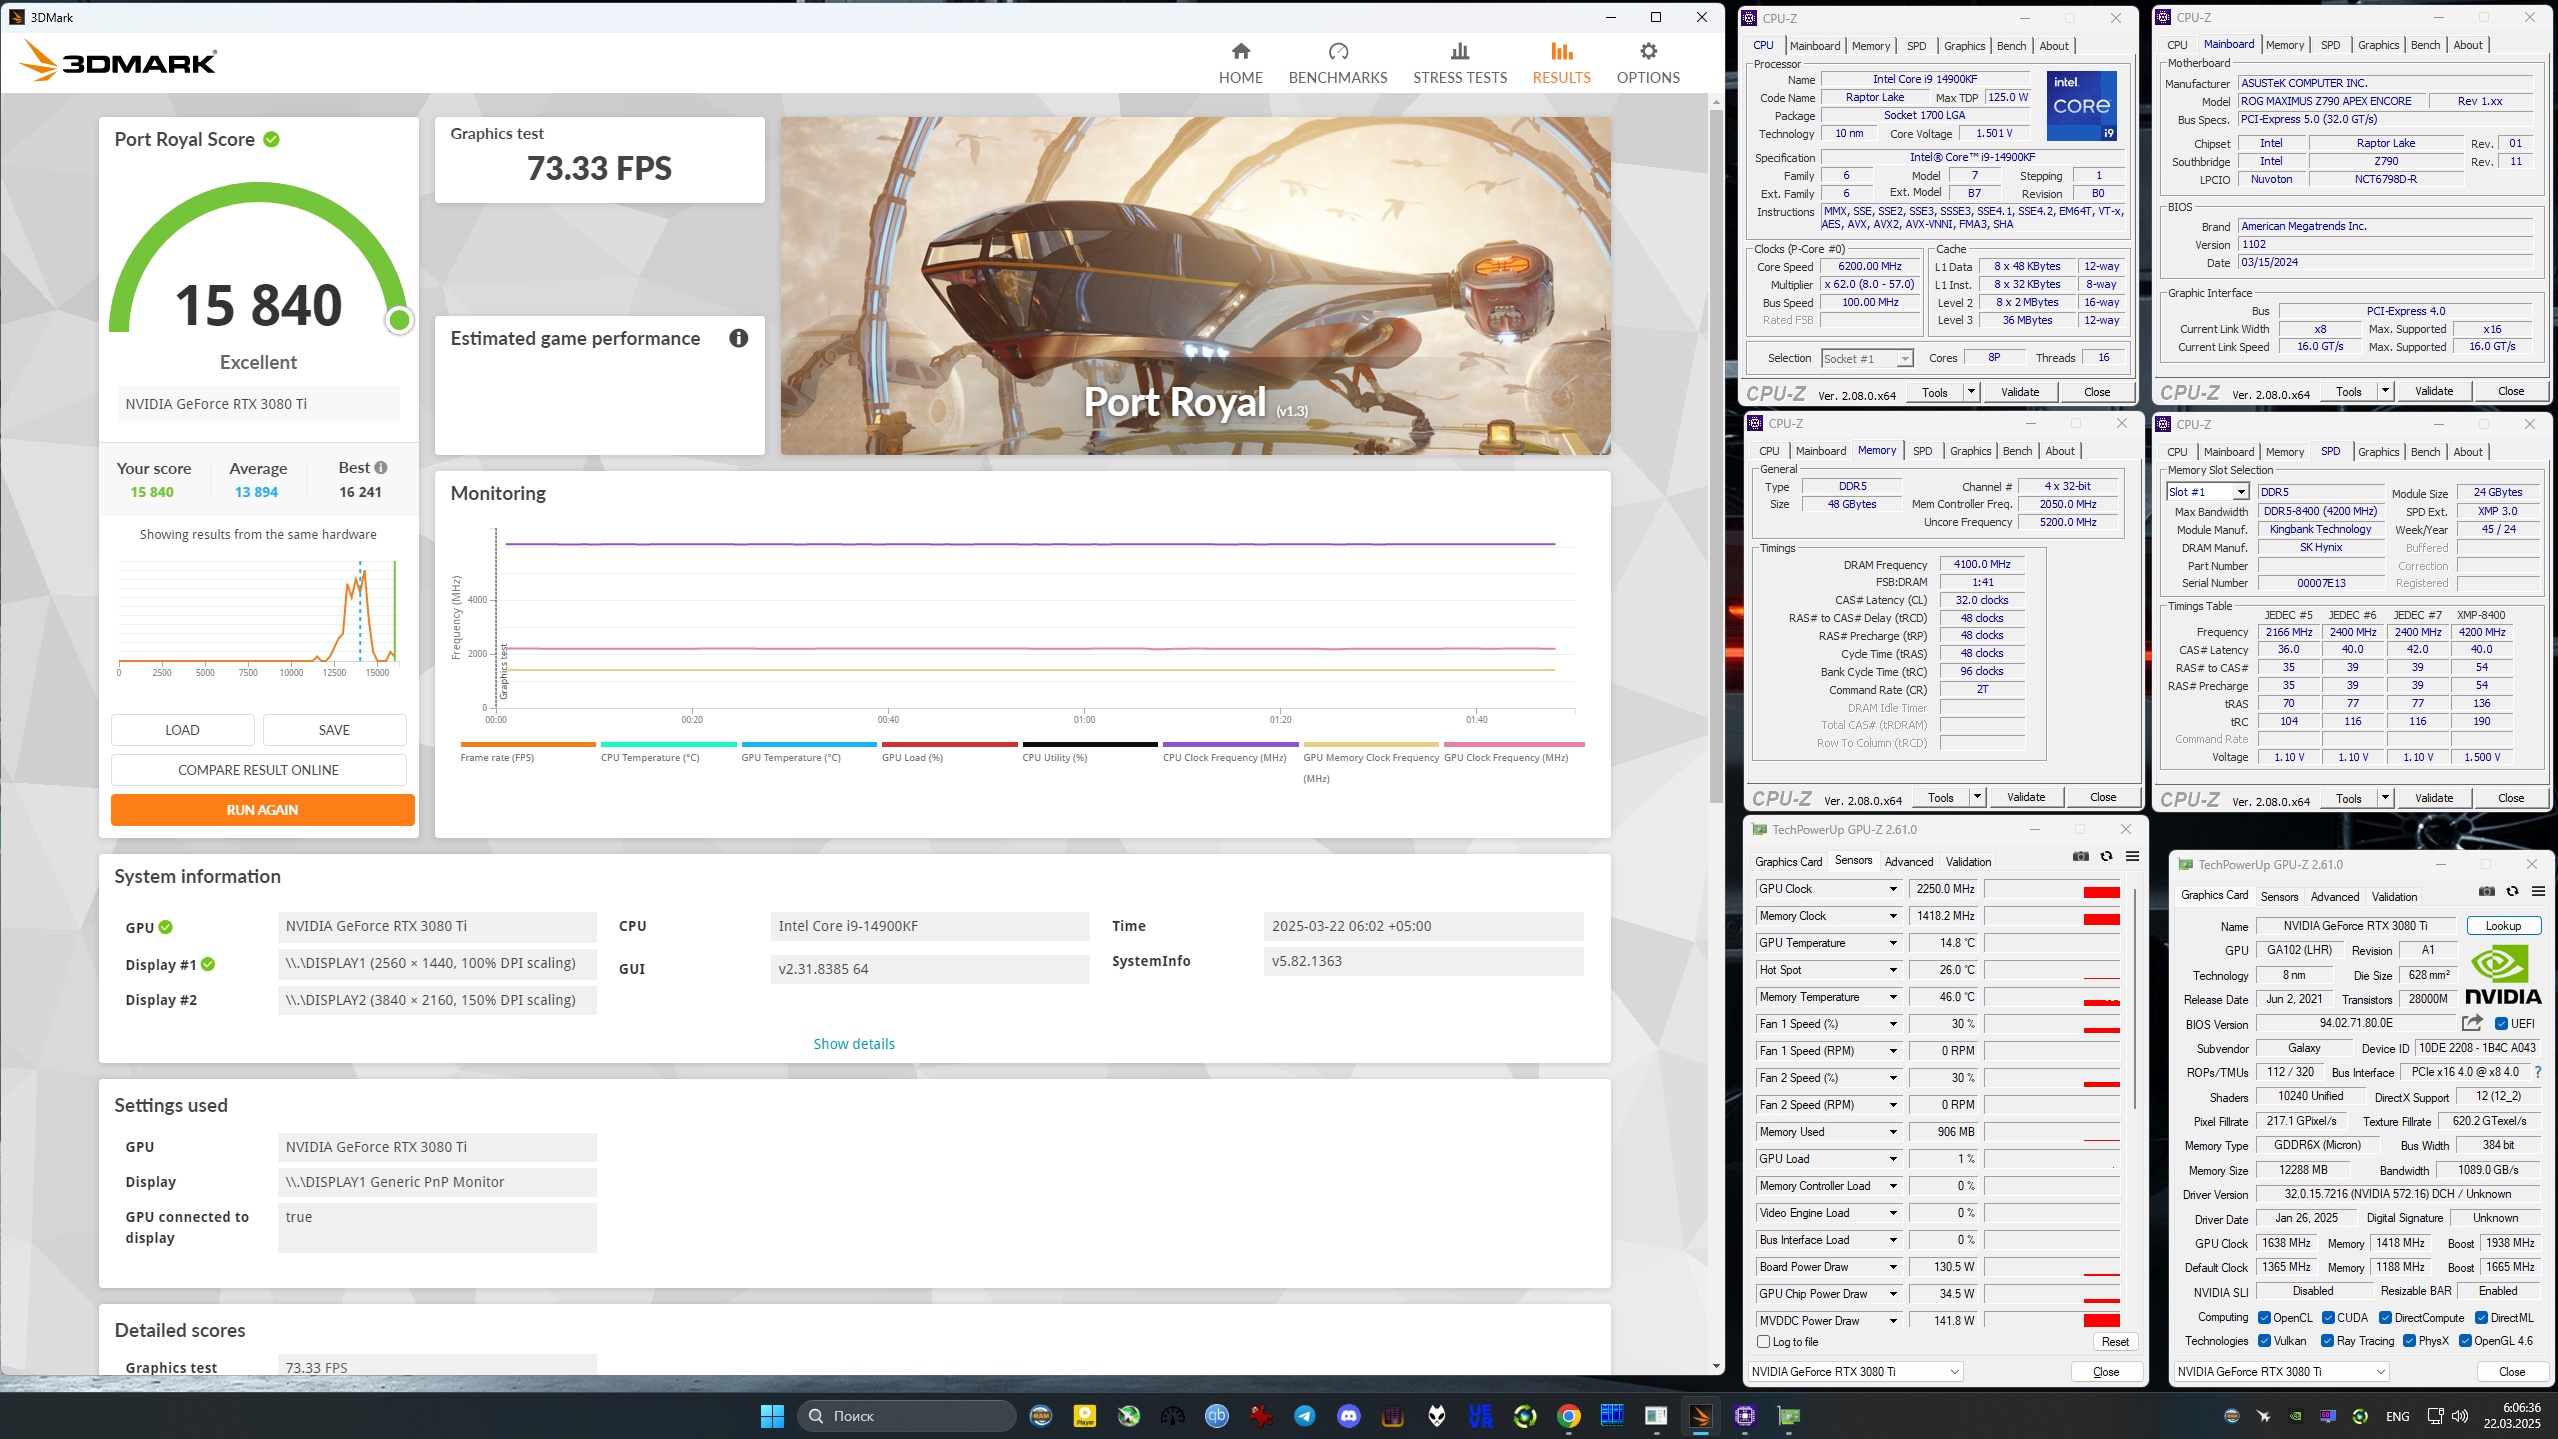The height and width of the screenshot is (1439, 2558).
Task: Open the Socket #1 selection dropdown in CPU-Z
Action: (x=1866, y=358)
